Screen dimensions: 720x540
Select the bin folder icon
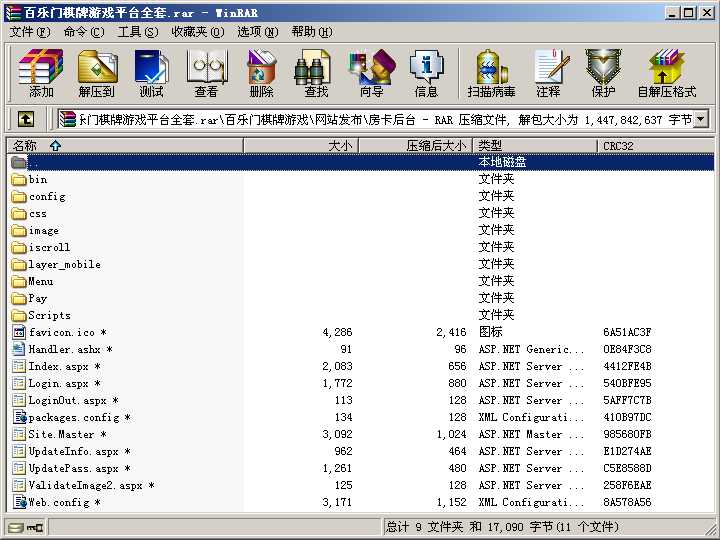point(19,180)
